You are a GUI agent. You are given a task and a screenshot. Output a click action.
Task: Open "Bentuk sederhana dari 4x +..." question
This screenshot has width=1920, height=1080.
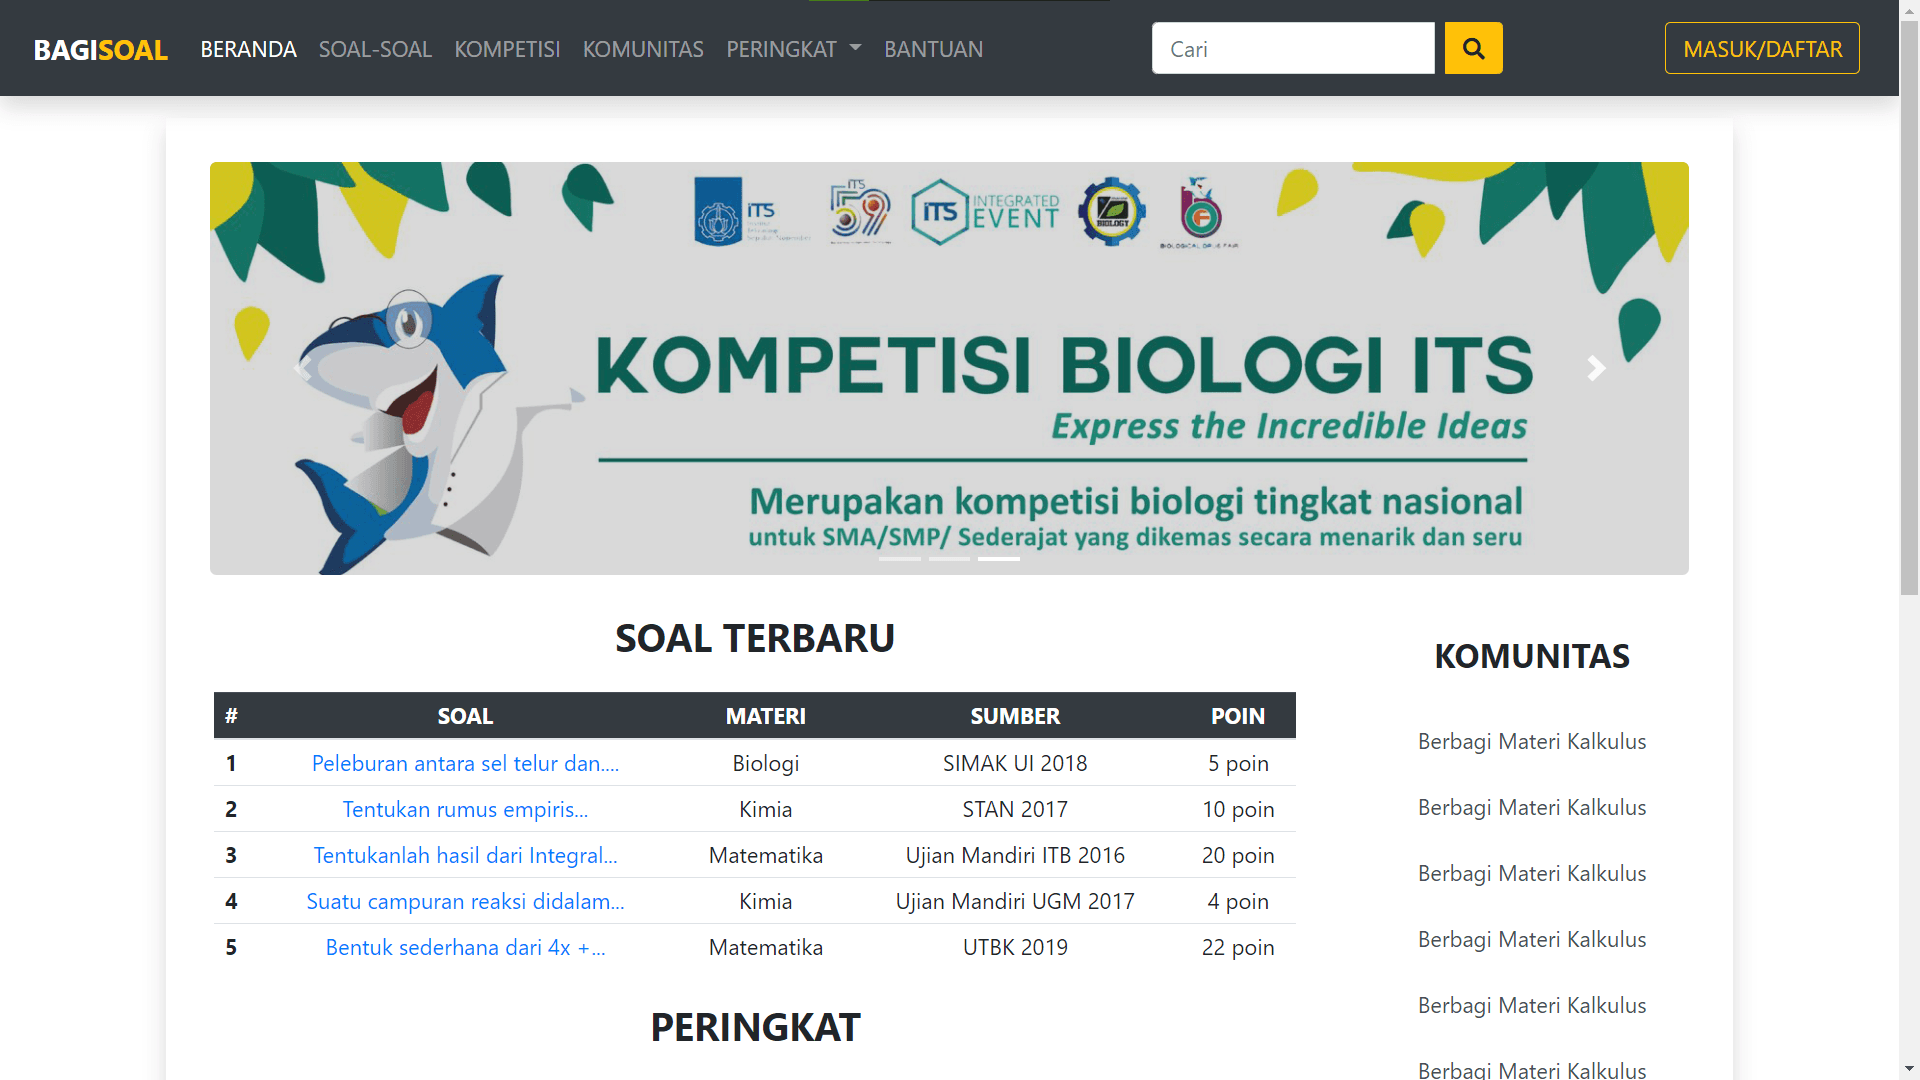pyautogui.click(x=465, y=947)
